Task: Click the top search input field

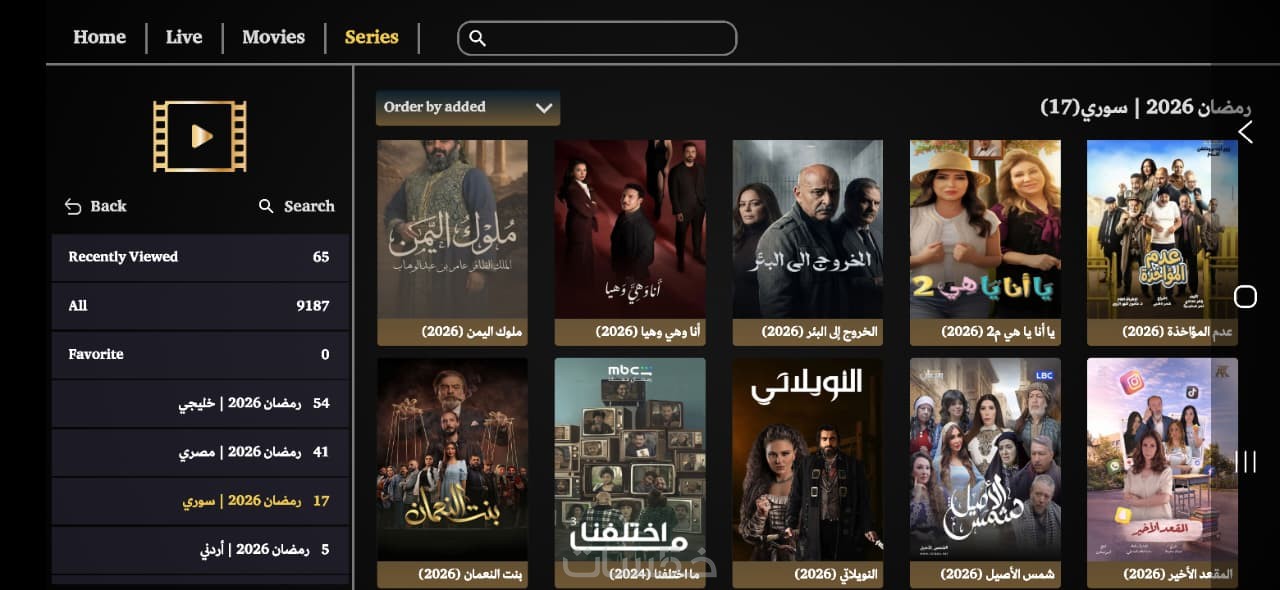Action: [597, 38]
